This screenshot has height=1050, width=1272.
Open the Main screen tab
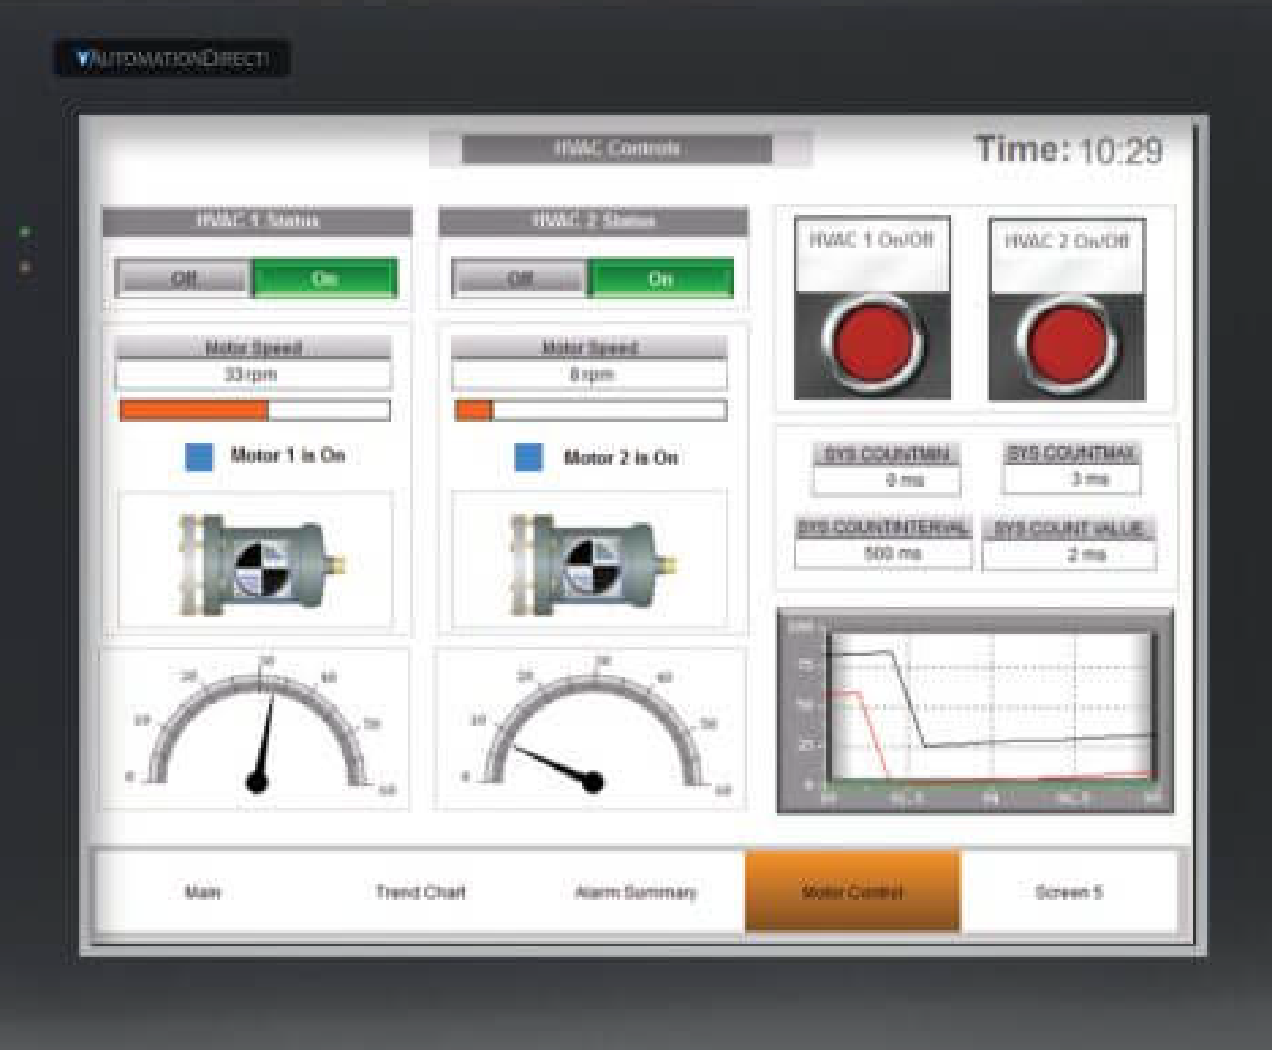(203, 891)
